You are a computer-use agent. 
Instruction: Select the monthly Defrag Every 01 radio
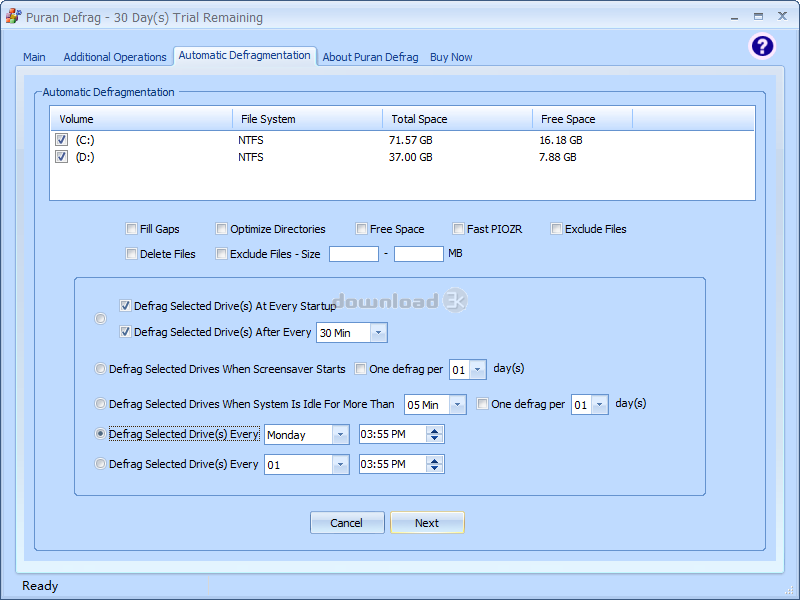[101, 463]
